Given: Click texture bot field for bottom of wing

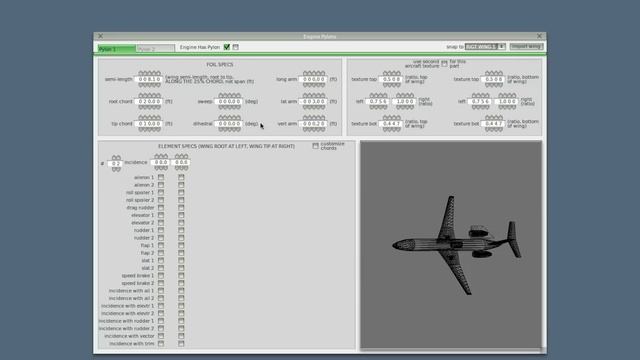Looking at the screenshot, I should coord(493,124).
